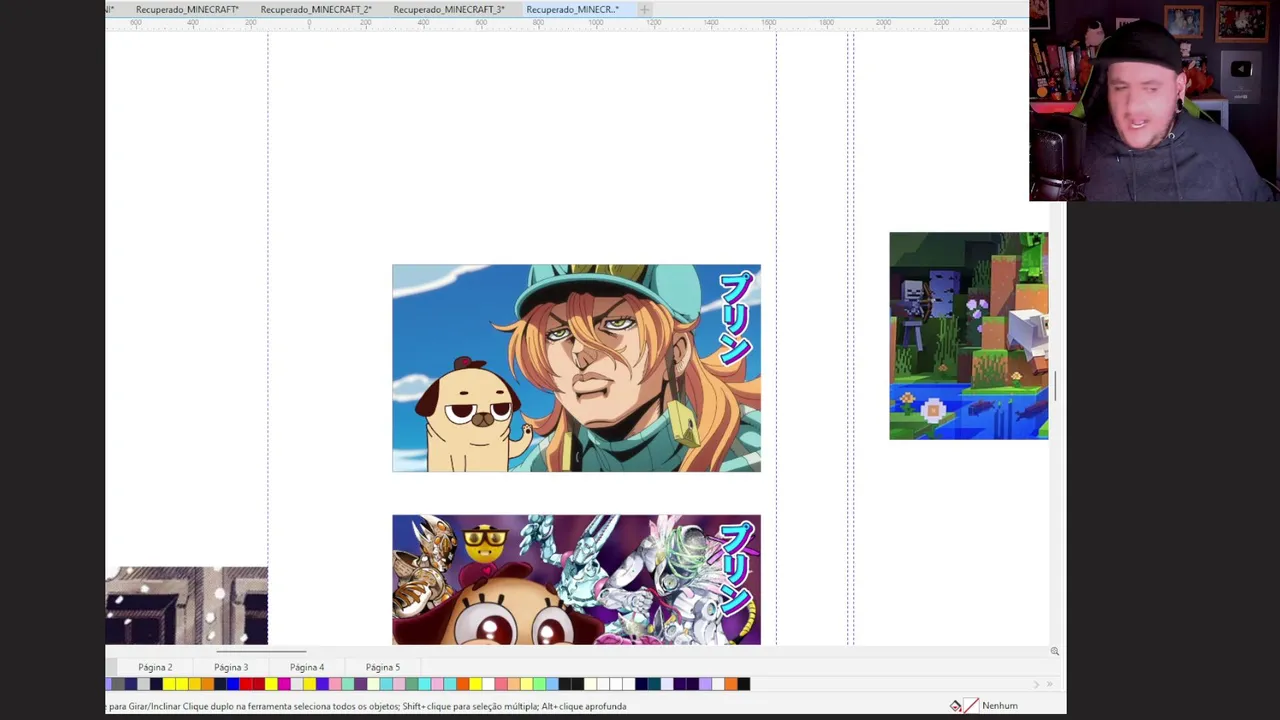Switch to the Recuperado_MINECRAFT document tab
The height and width of the screenshot is (720, 1280).
pos(187,9)
